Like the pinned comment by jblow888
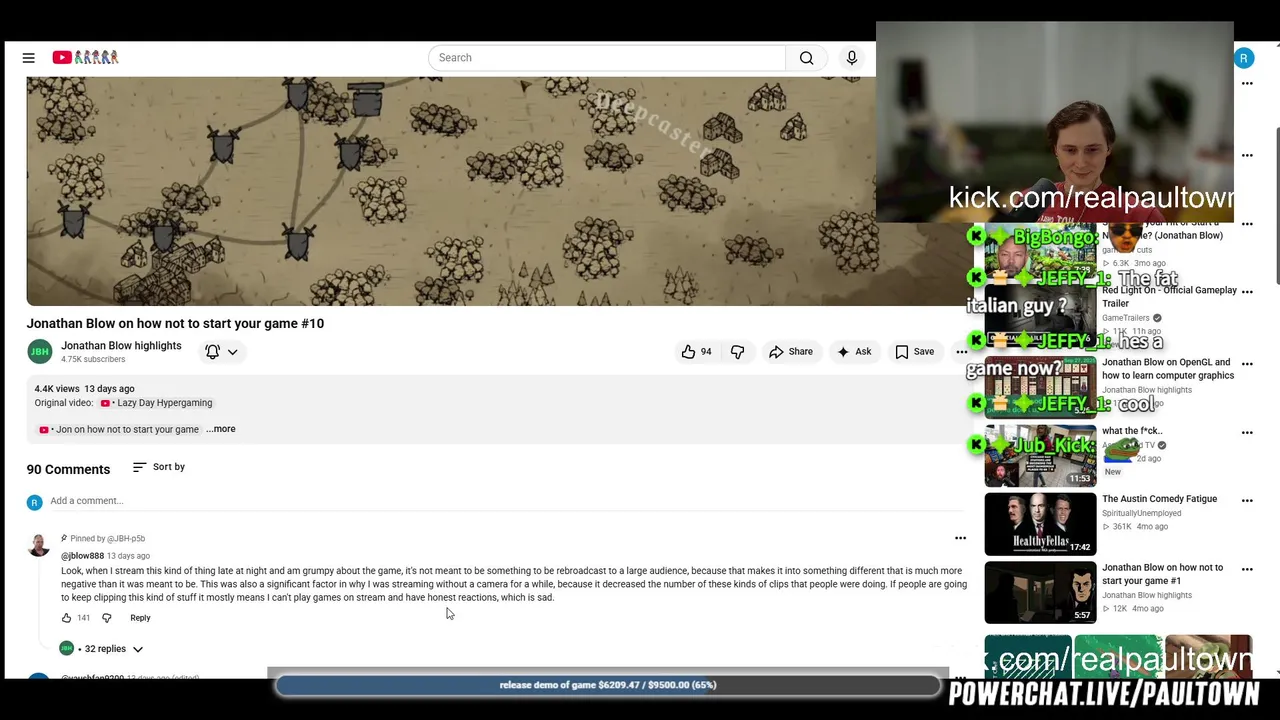This screenshot has height=720, width=1280. point(66,618)
